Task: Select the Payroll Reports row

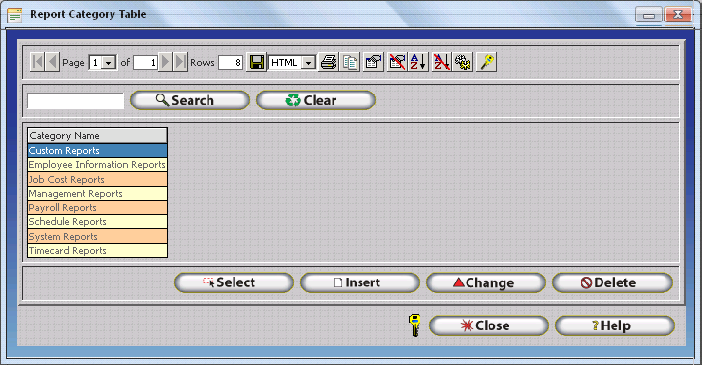Action: pos(97,207)
